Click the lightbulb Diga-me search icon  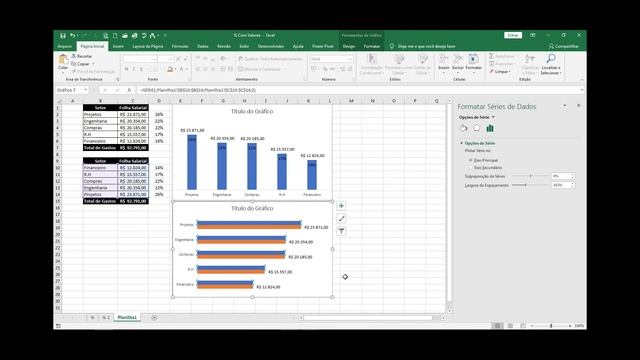click(392, 46)
